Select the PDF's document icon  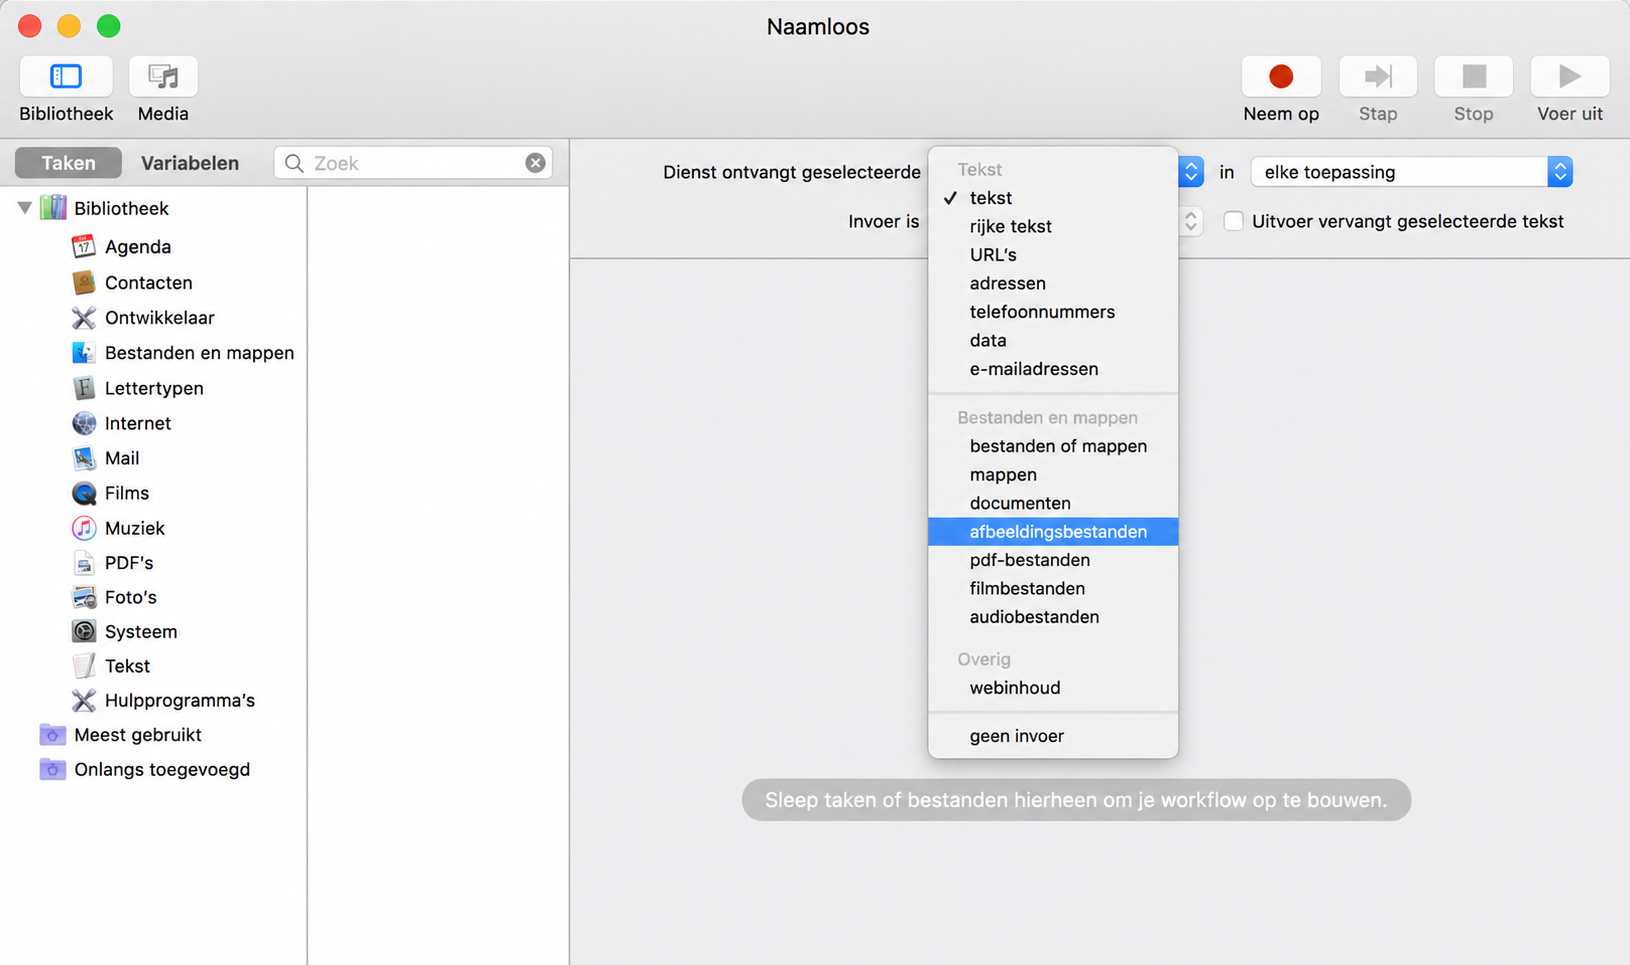pyautogui.click(x=84, y=563)
